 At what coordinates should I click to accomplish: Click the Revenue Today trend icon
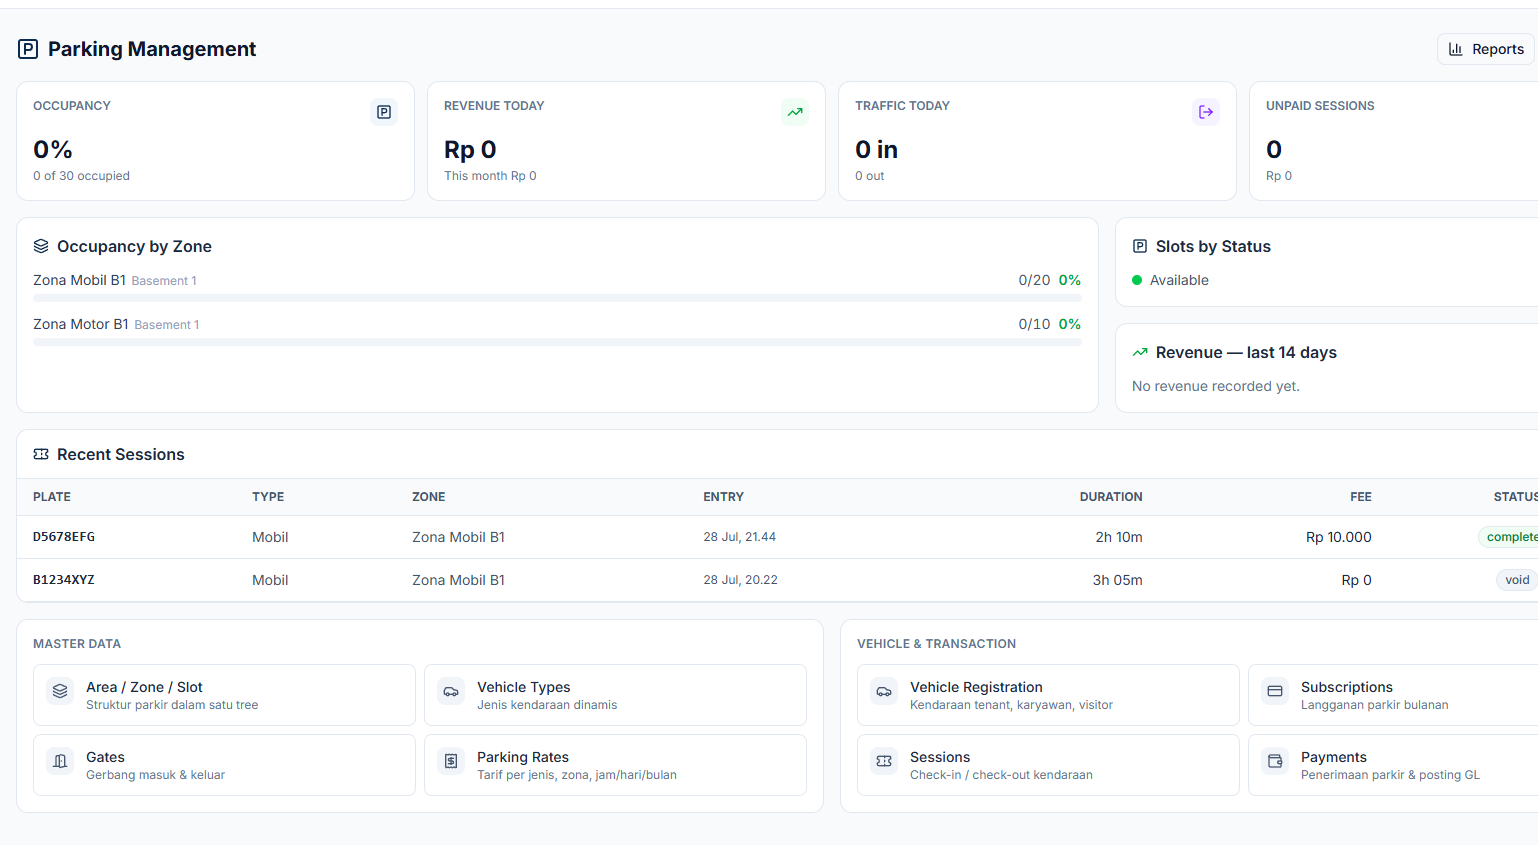795,112
